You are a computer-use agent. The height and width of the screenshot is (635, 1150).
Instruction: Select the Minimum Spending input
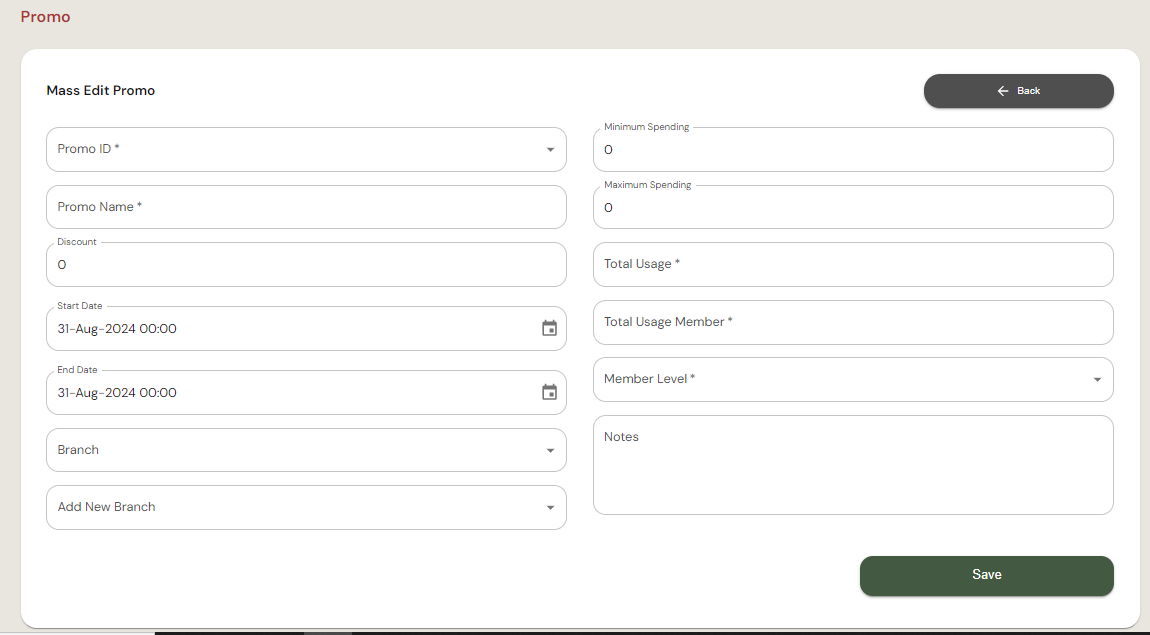852,150
